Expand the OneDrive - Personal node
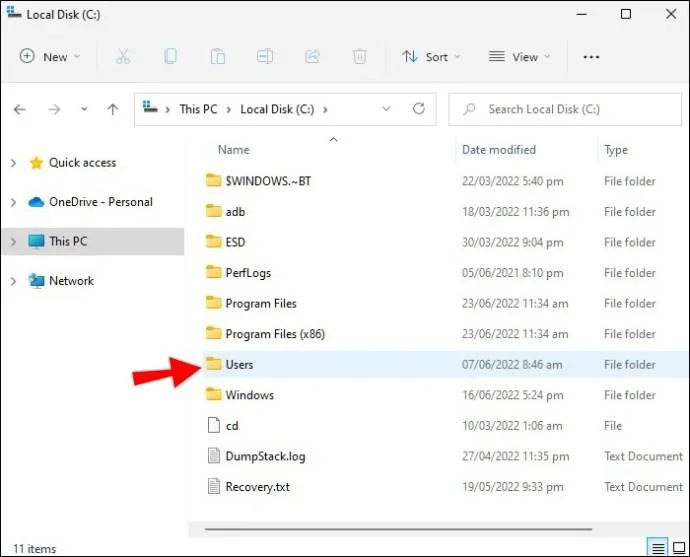The width and height of the screenshot is (690, 557). tap(13, 202)
